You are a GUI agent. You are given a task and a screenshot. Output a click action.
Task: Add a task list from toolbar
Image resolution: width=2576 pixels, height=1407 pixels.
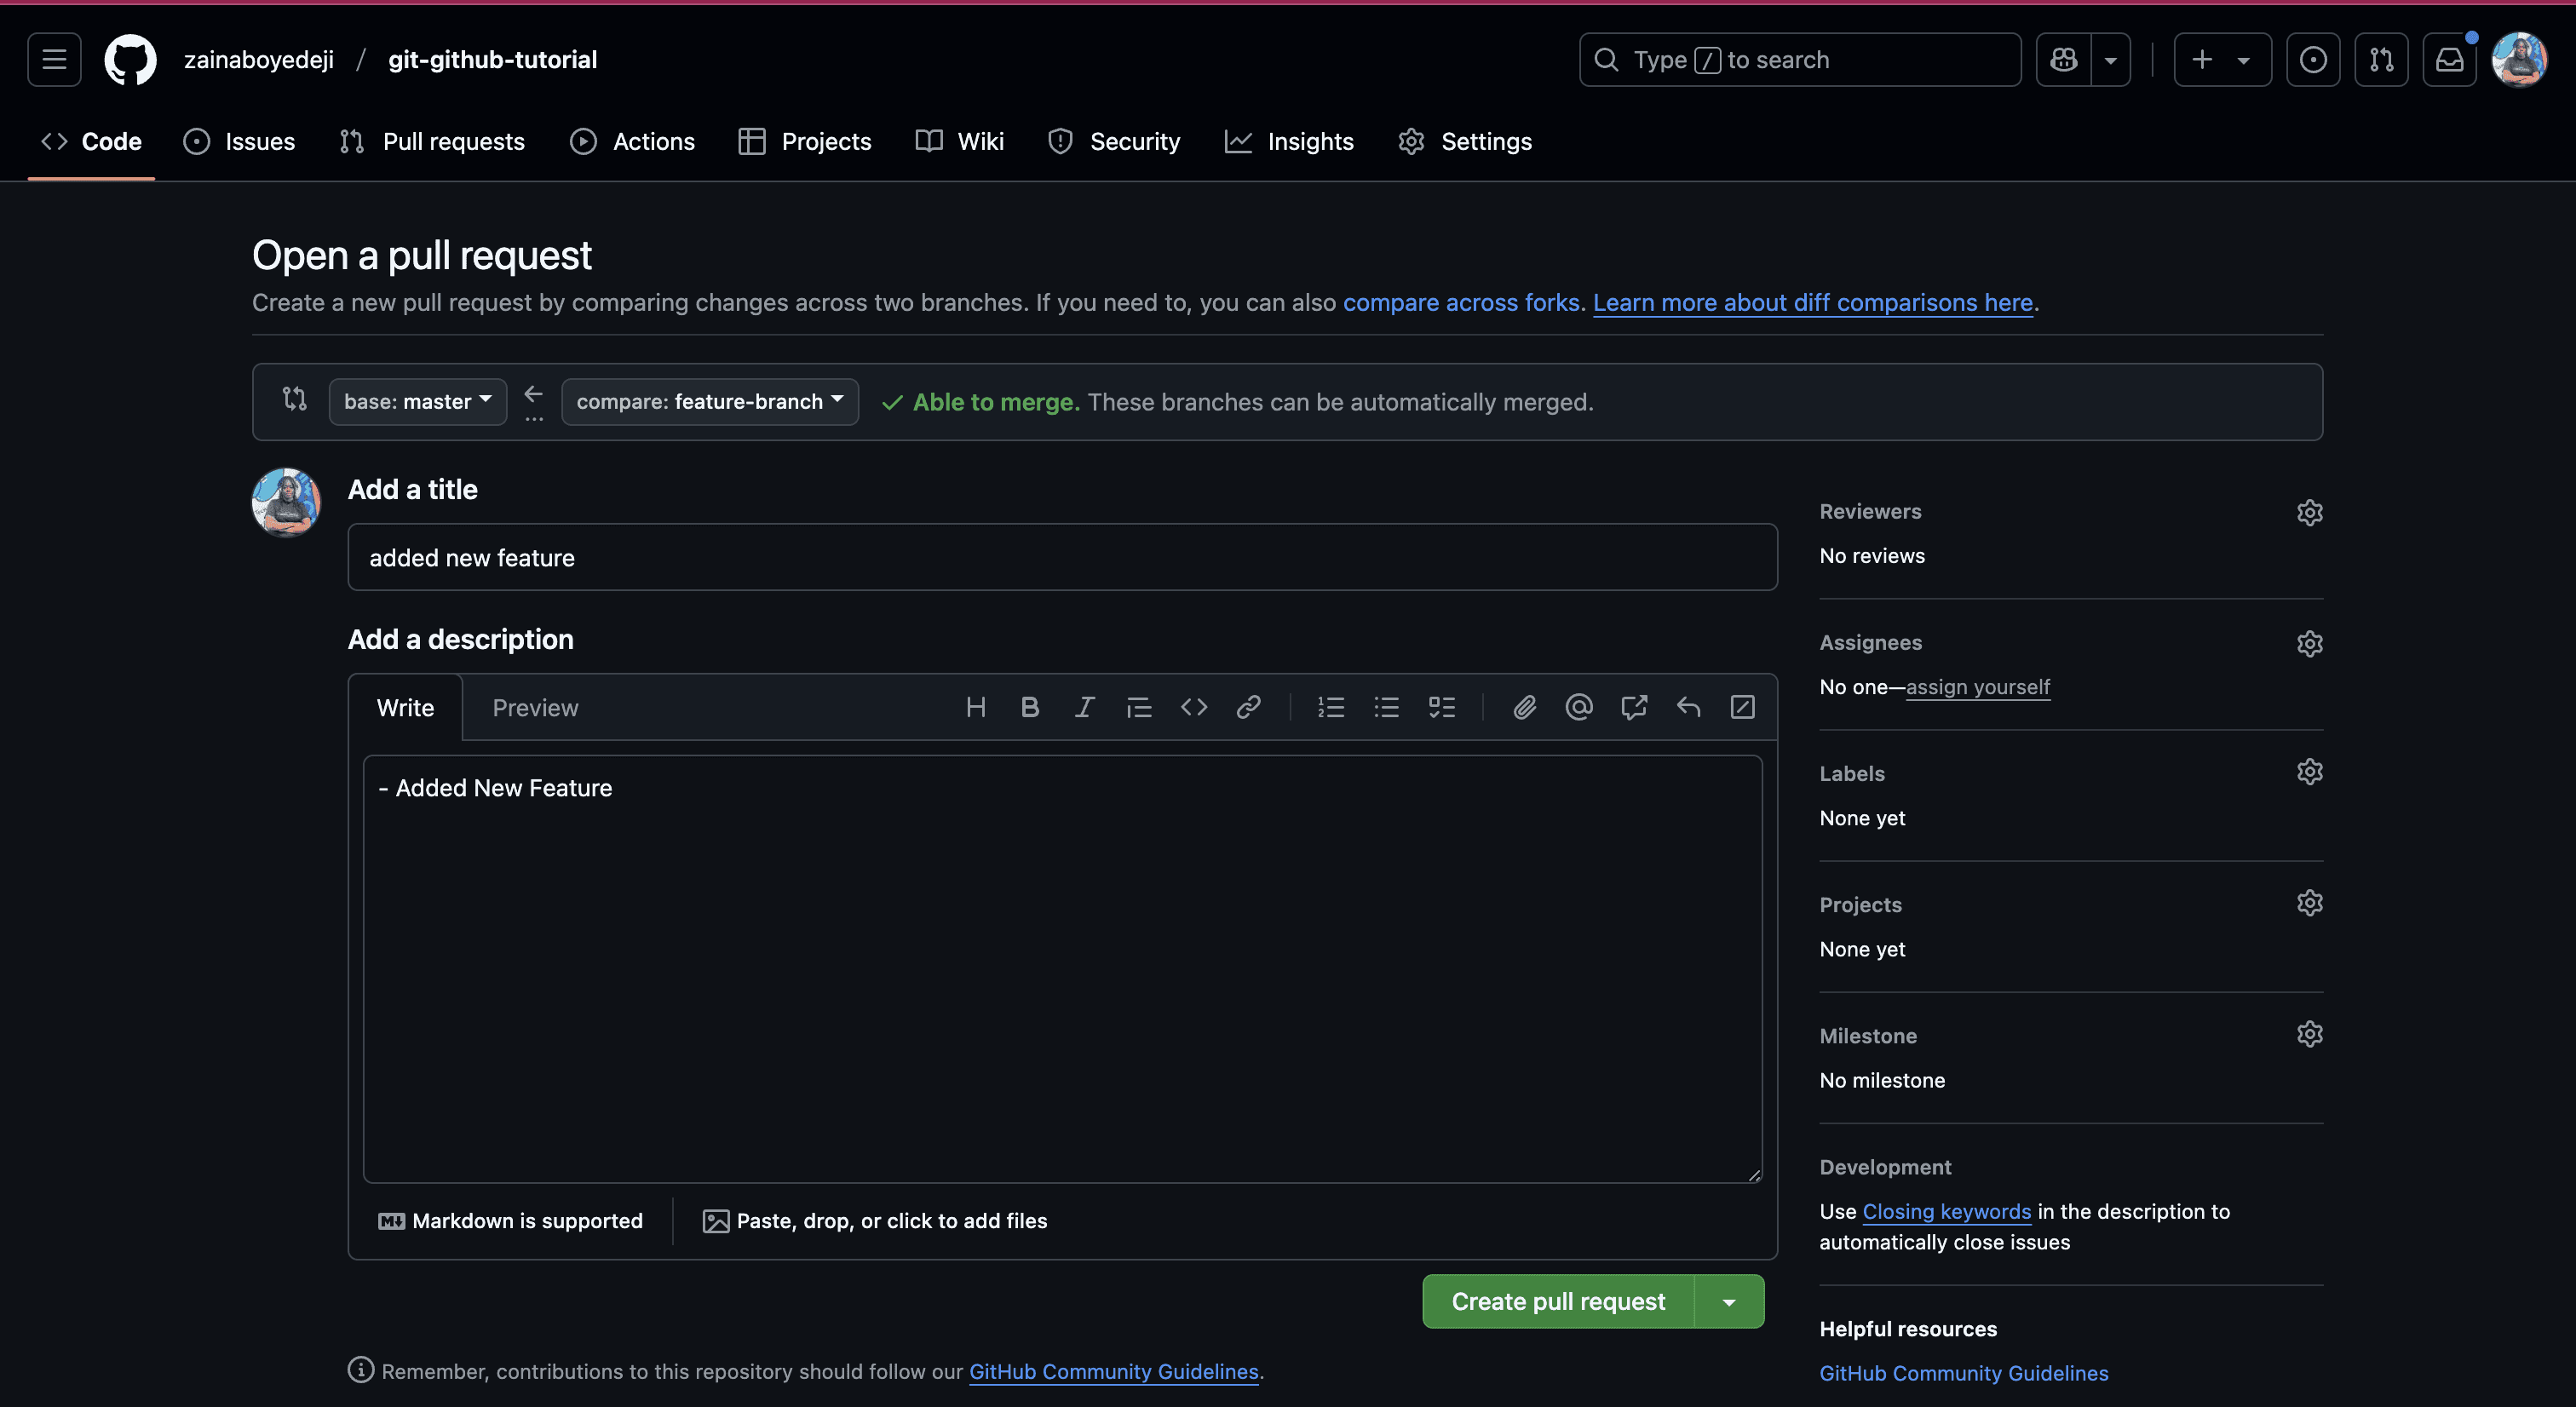pos(1441,708)
